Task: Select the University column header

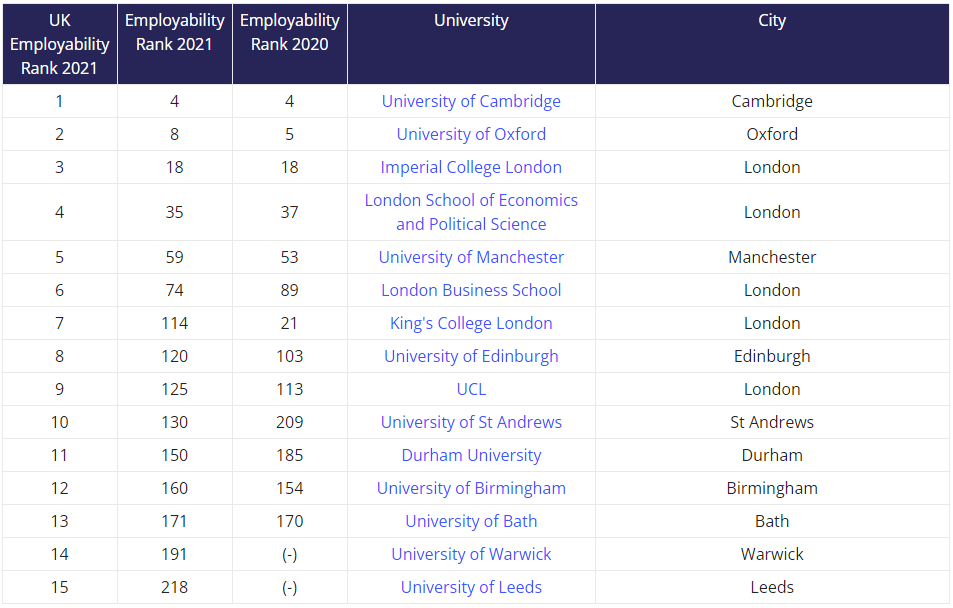Action: [x=471, y=20]
